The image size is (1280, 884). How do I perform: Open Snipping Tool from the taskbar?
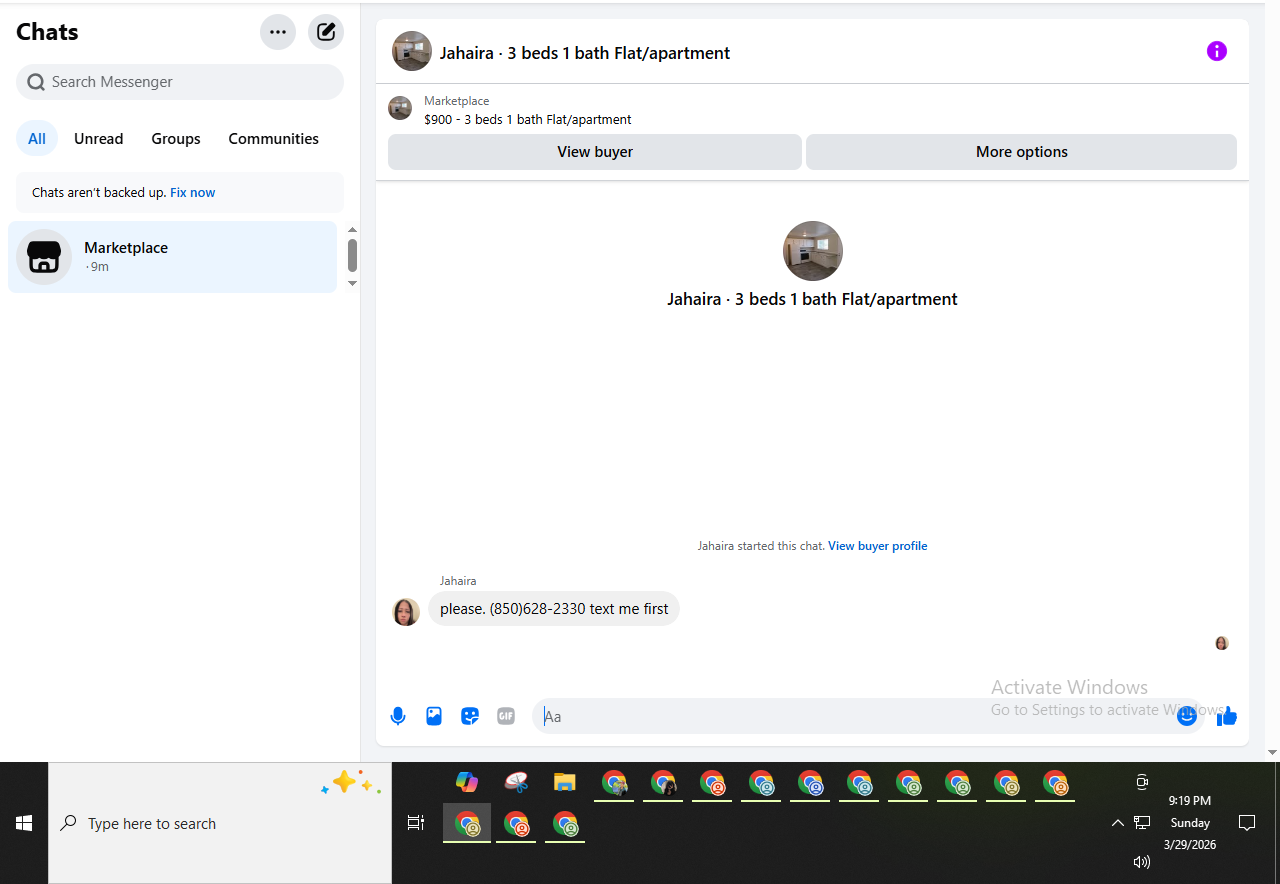click(x=516, y=782)
